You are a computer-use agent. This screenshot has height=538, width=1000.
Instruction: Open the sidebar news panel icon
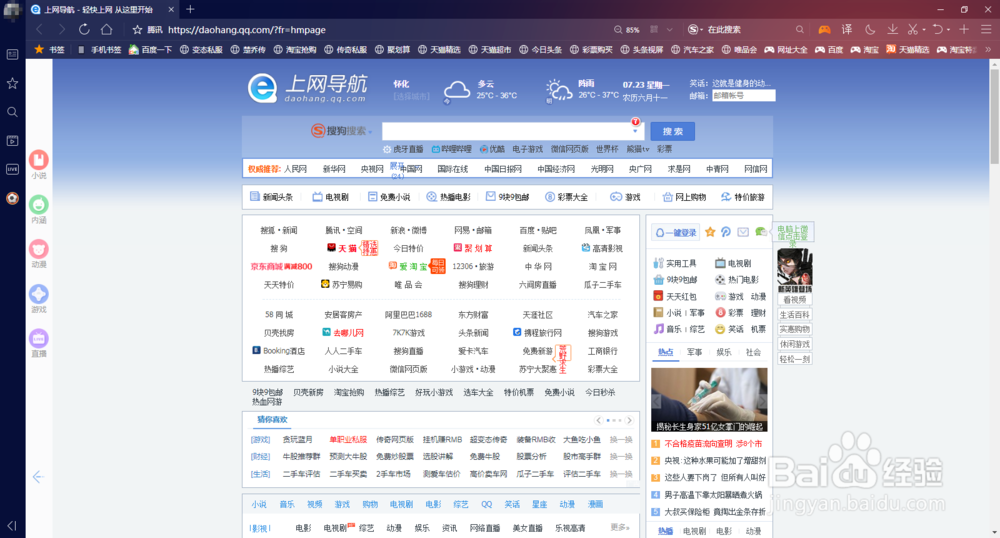click(x=12, y=55)
